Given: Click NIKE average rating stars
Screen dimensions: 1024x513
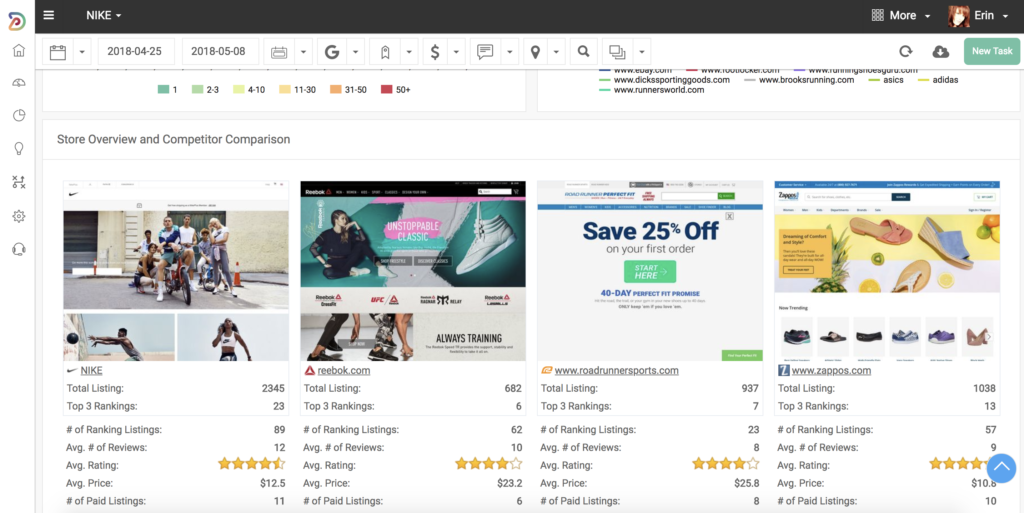Looking at the screenshot, I should point(251,464).
